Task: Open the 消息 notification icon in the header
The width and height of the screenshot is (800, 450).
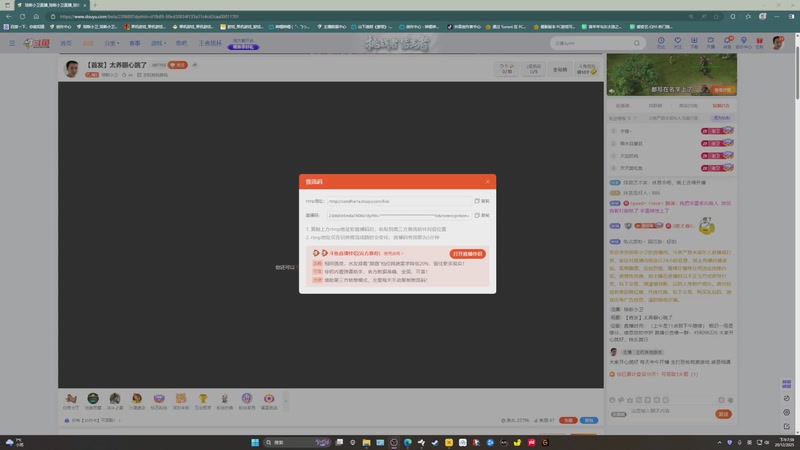Action: click(x=727, y=42)
